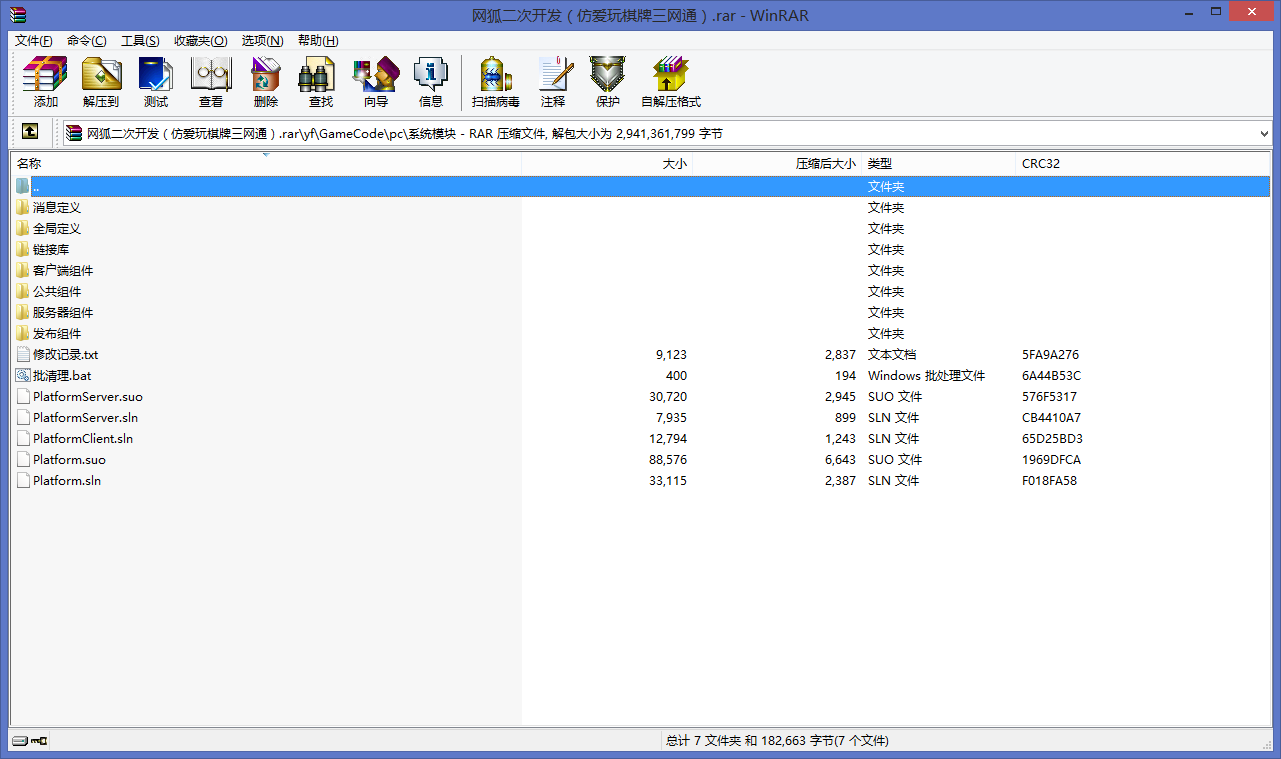Sort files by 压缩后大小 column header
Viewport: 1281px width, 759px height.
tap(777, 163)
